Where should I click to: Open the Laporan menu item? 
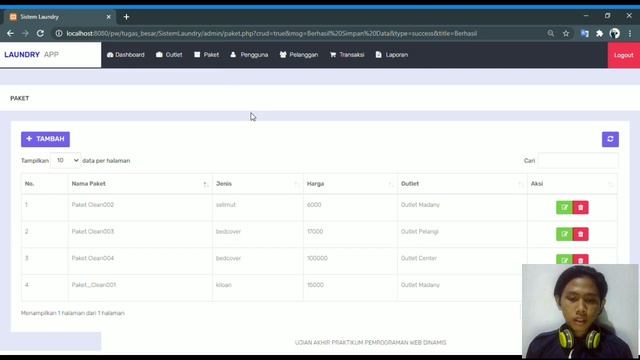pos(392,55)
